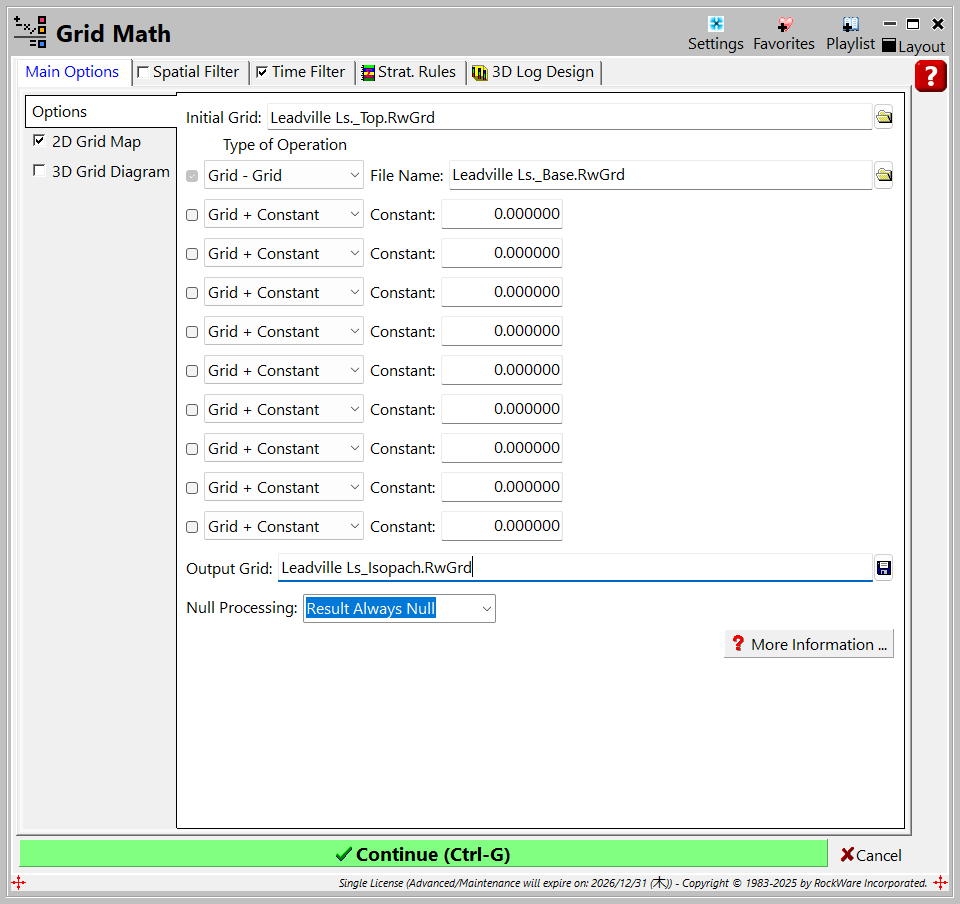Uncheck the 2D Grid Map option
Image resolution: width=960 pixels, height=904 pixels.
(39, 141)
